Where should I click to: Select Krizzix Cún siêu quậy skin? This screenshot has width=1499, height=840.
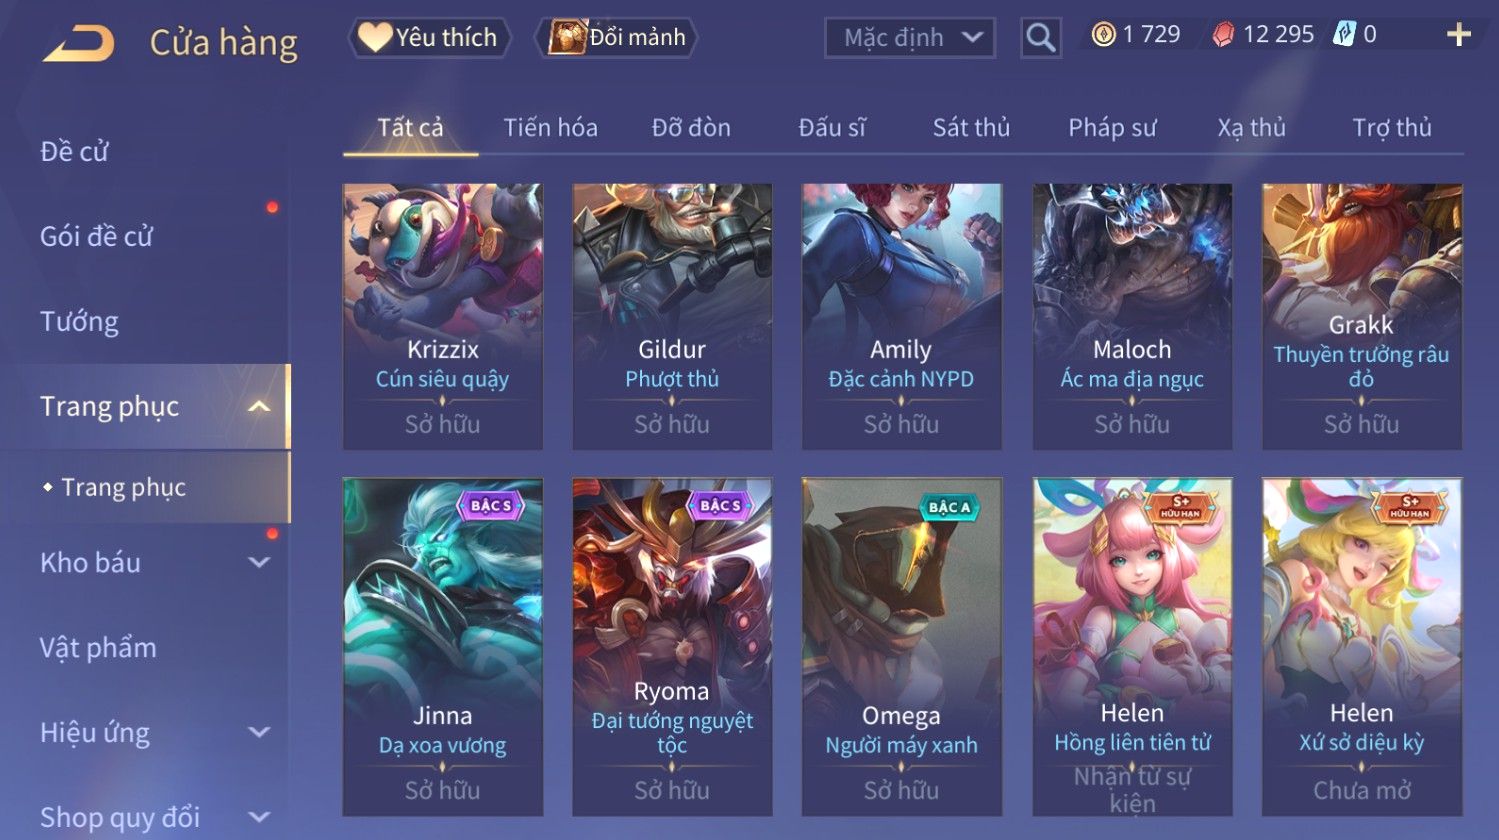(x=443, y=316)
